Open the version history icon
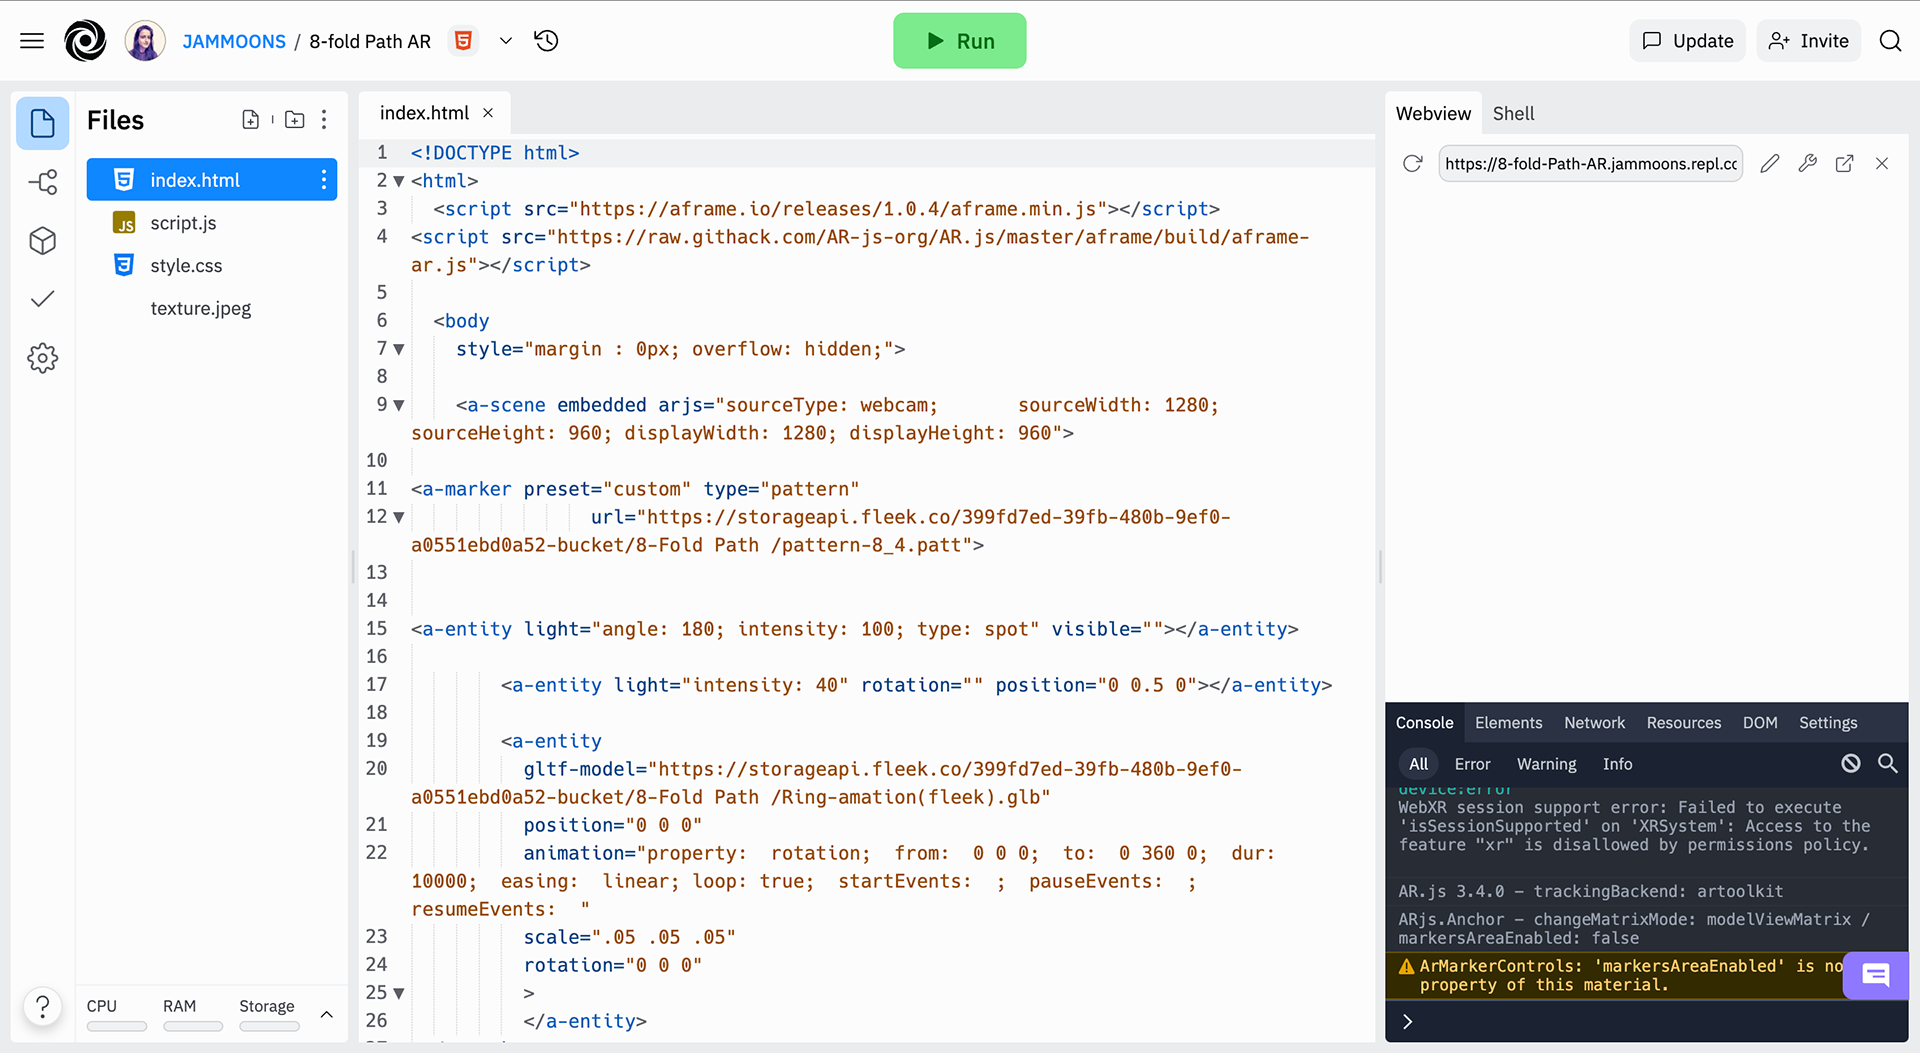The width and height of the screenshot is (1920, 1053). [546, 41]
